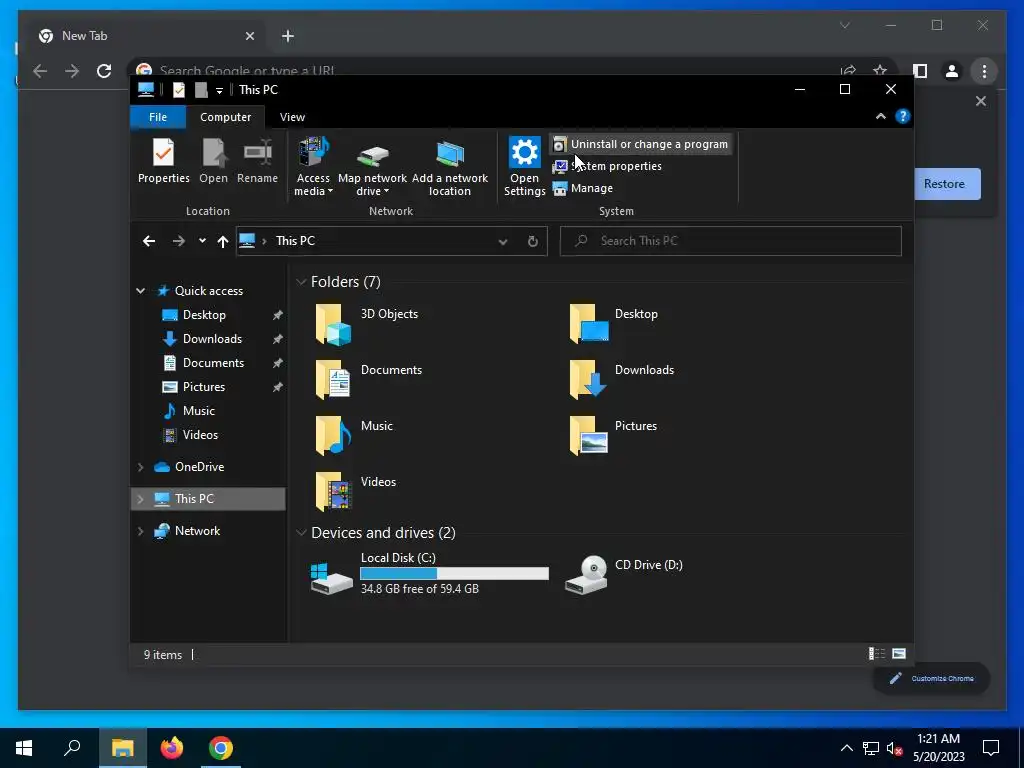Open Firefox from taskbar

172,748
